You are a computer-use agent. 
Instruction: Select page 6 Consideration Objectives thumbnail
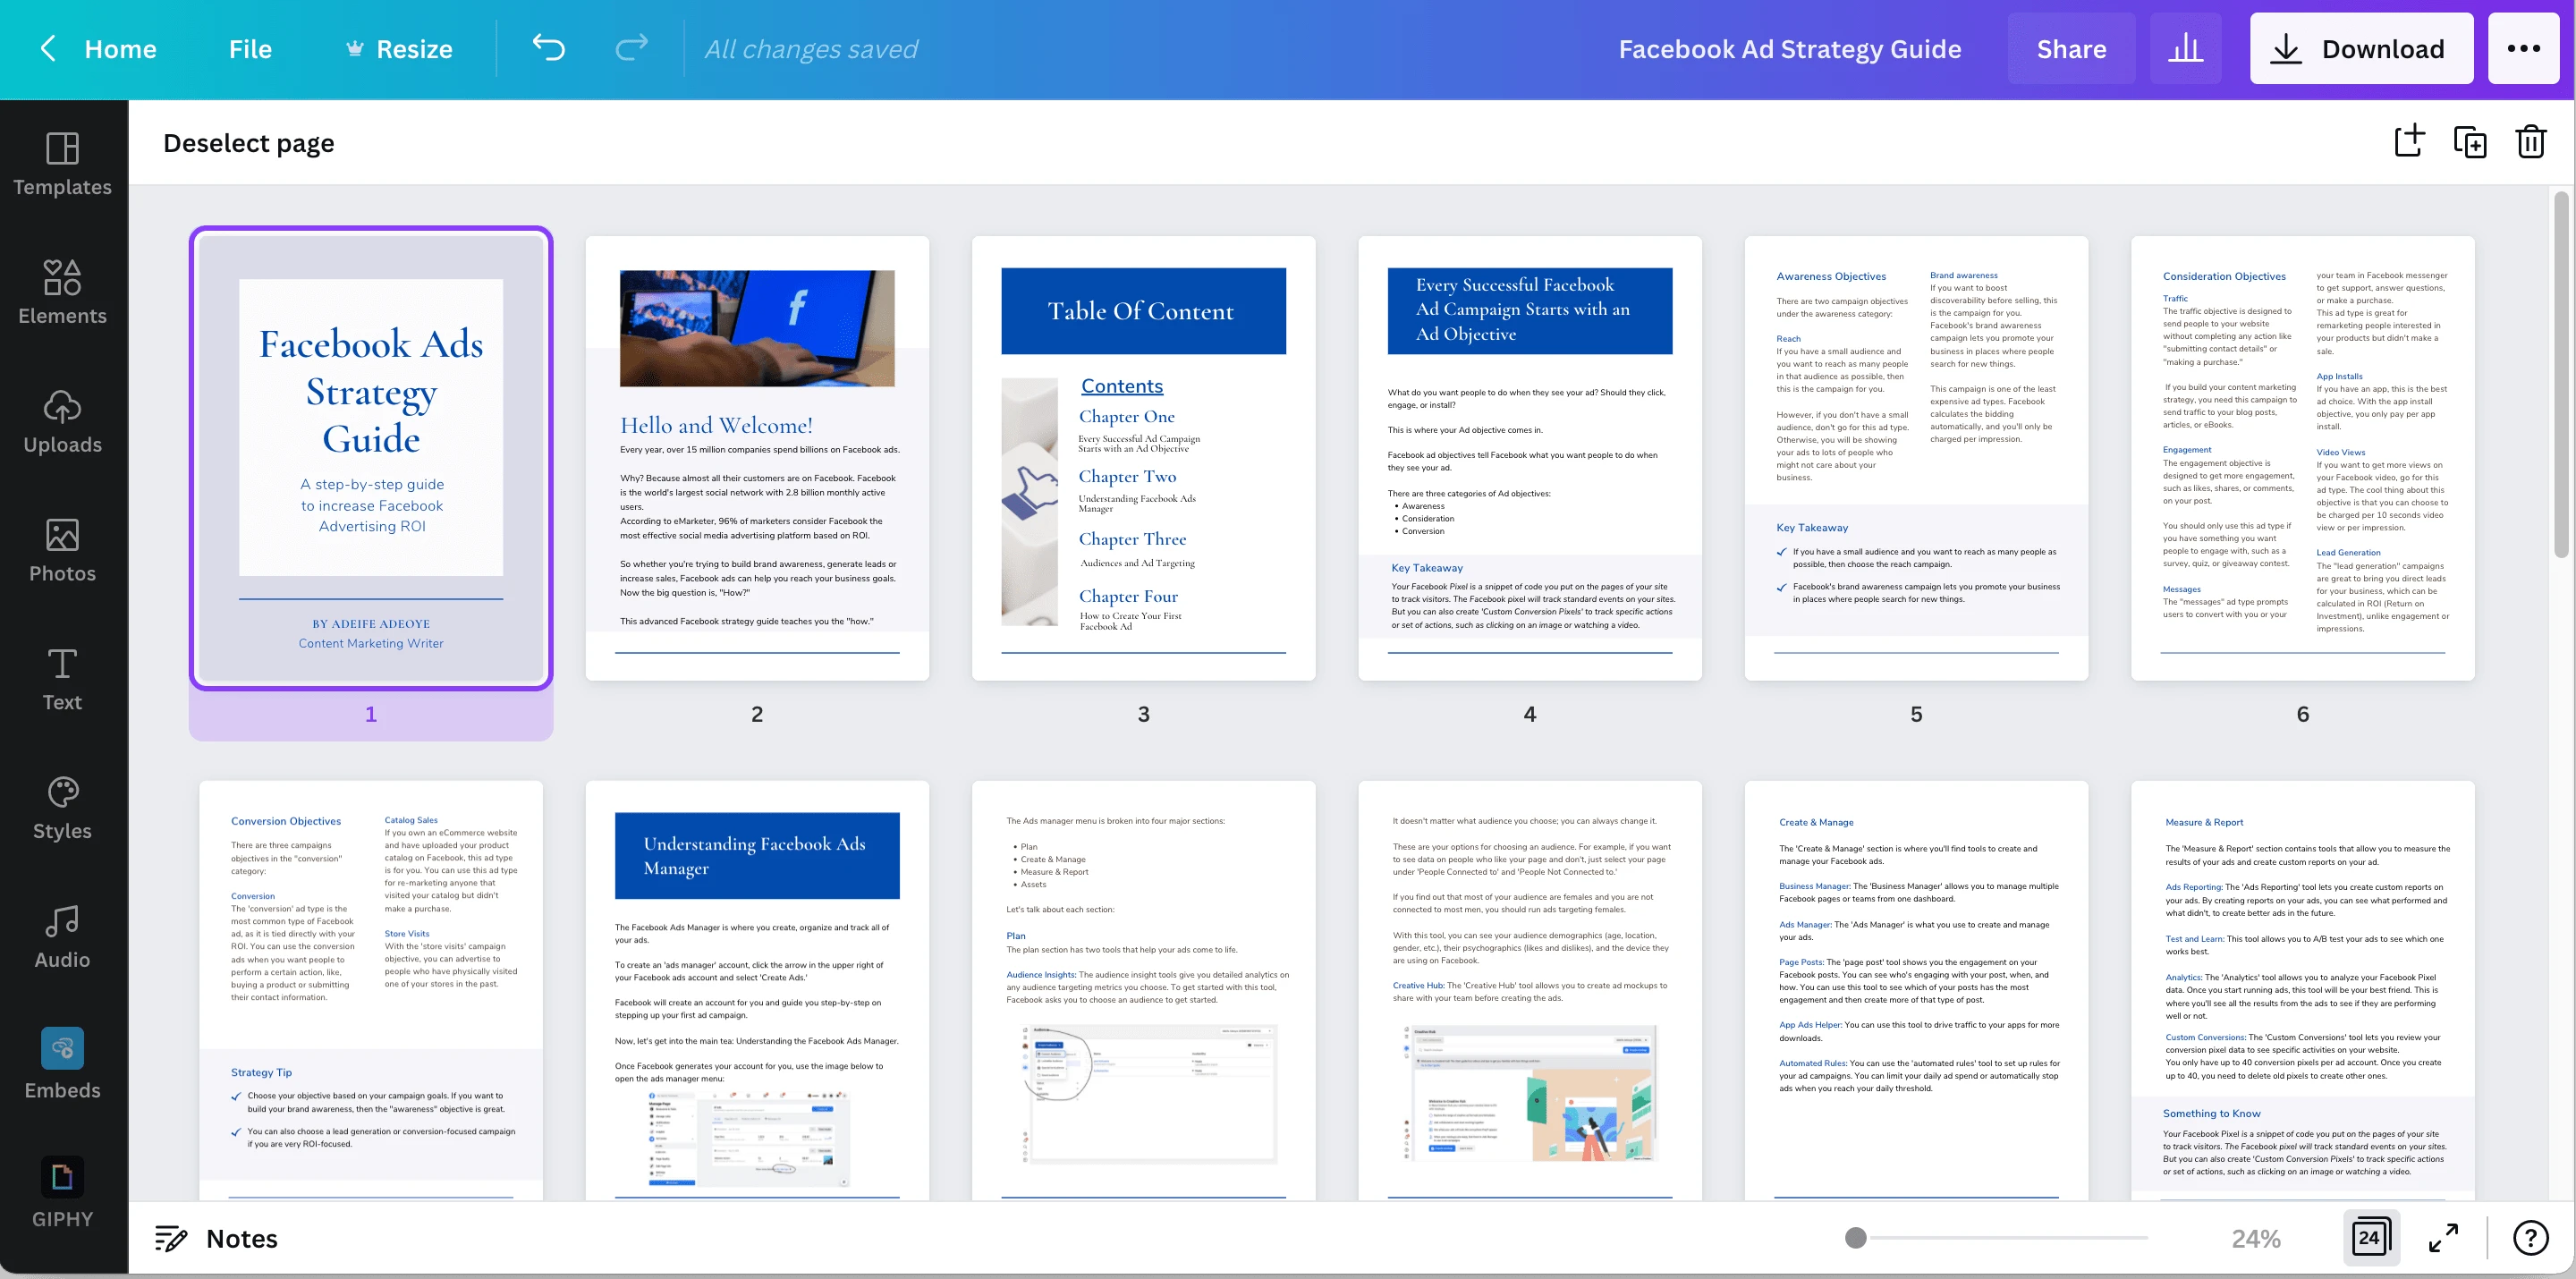point(2303,458)
